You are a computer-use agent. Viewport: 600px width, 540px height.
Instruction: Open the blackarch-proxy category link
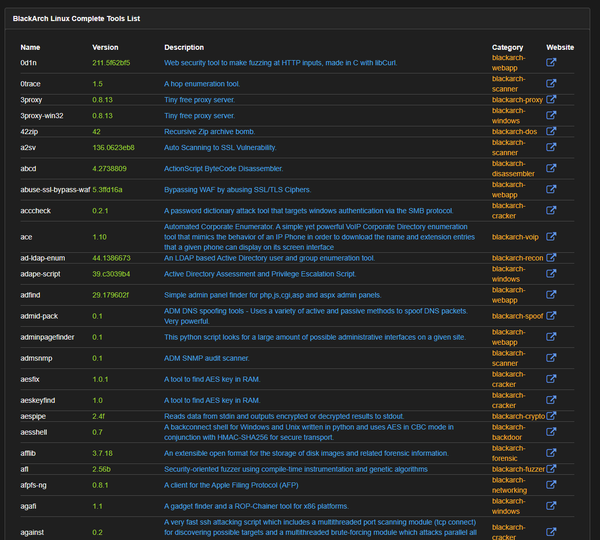(x=518, y=100)
